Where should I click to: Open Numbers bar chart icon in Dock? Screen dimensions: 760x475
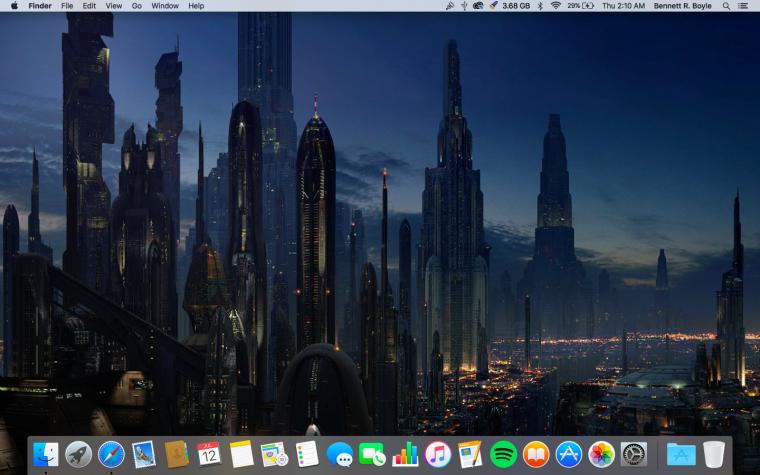(x=405, y=455)
